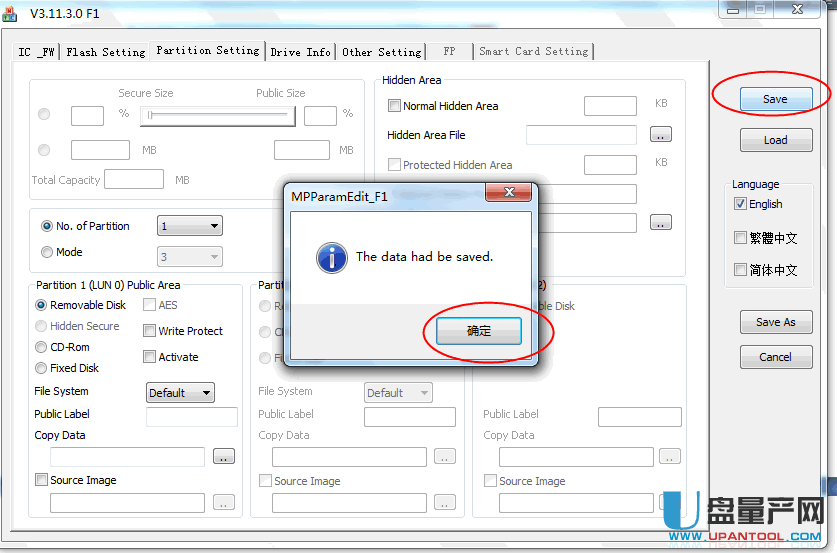Click the Load button
The height and width of the screenshot is (553, 837).
(x=775, y=140)
